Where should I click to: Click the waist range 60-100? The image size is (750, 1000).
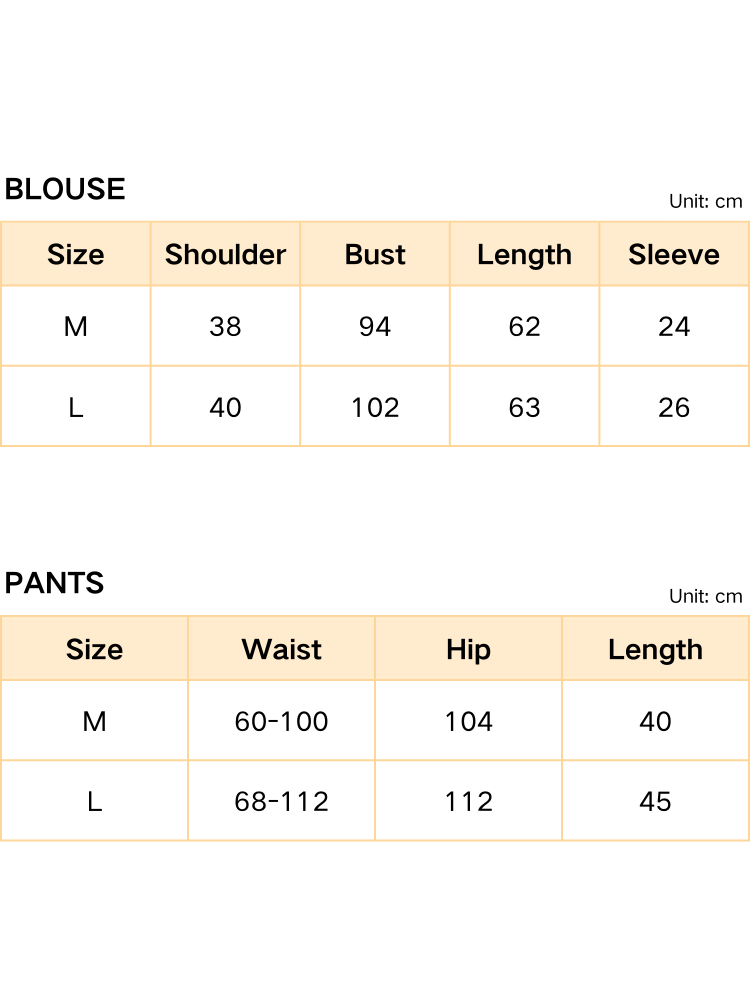pyautogui.click(x=281, y=722)
